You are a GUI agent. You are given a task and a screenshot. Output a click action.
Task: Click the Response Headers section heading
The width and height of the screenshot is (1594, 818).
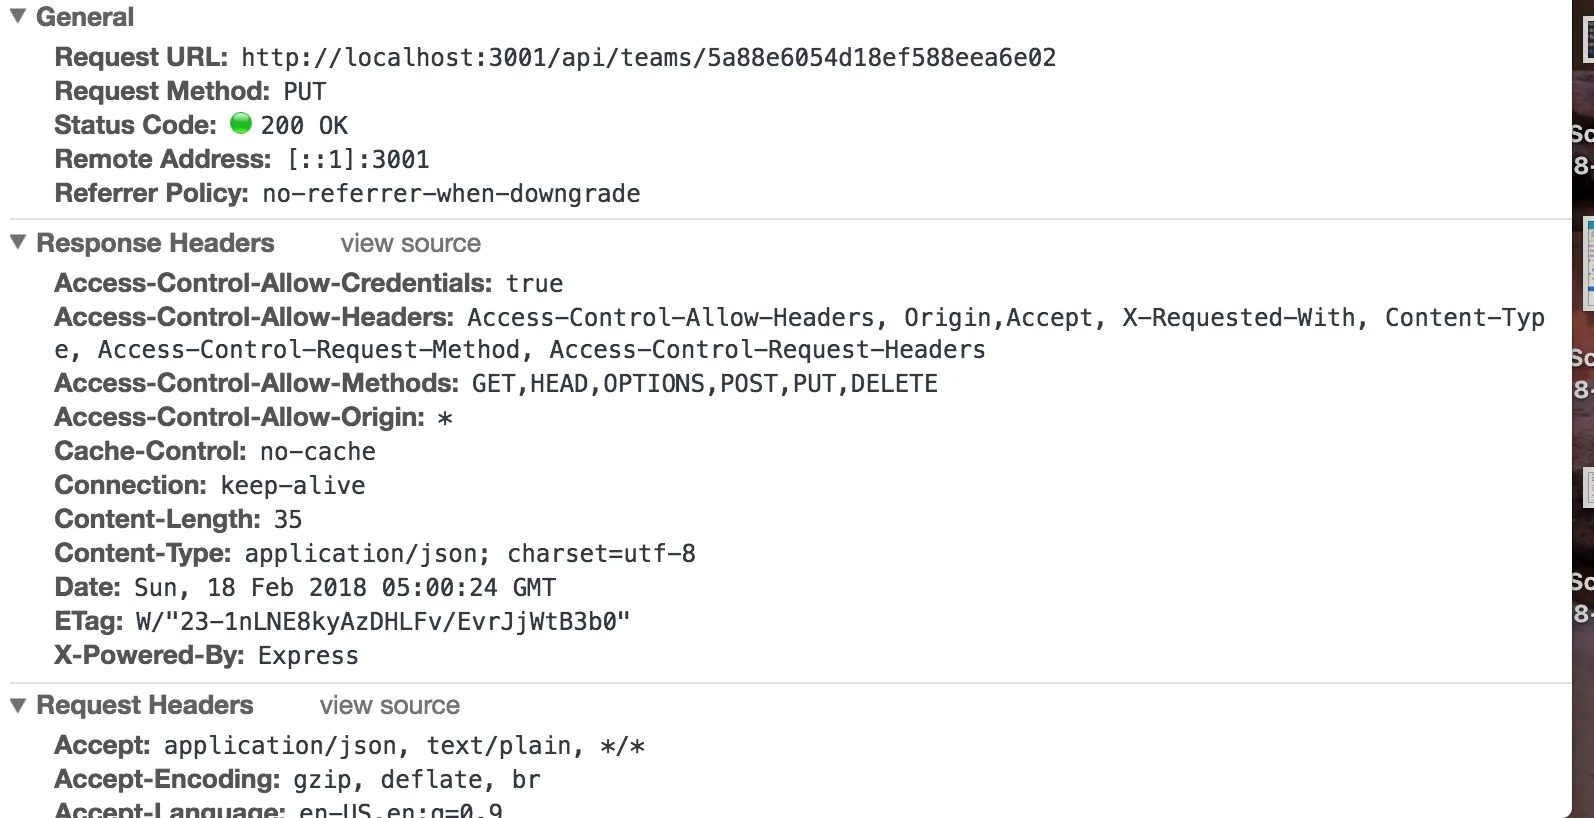[x=155, y=243]
